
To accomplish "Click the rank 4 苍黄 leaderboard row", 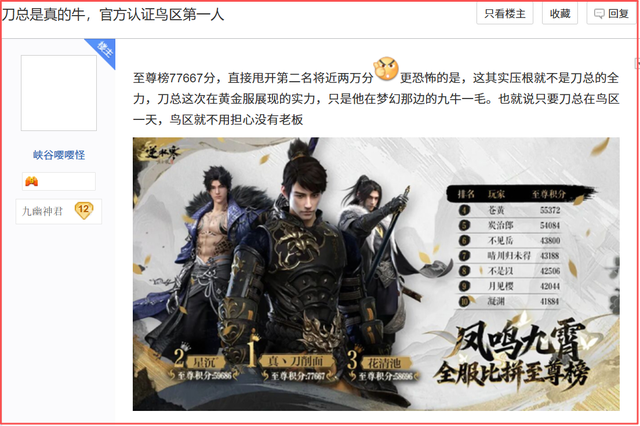I will (x=509, y=210).
